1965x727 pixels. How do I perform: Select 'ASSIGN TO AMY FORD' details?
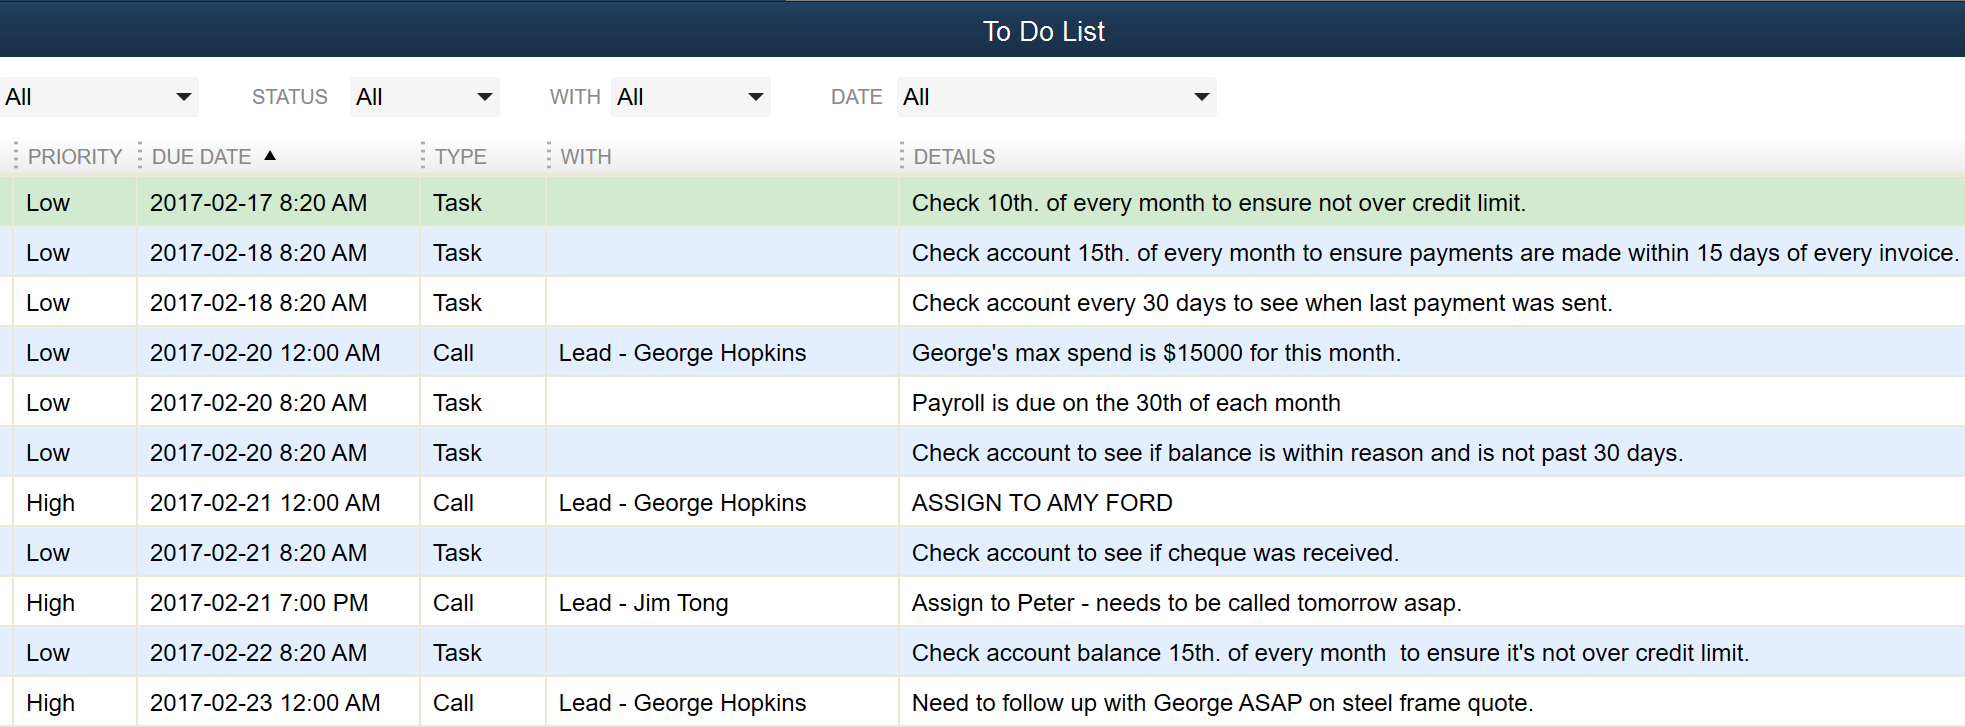pos(1042,503)
